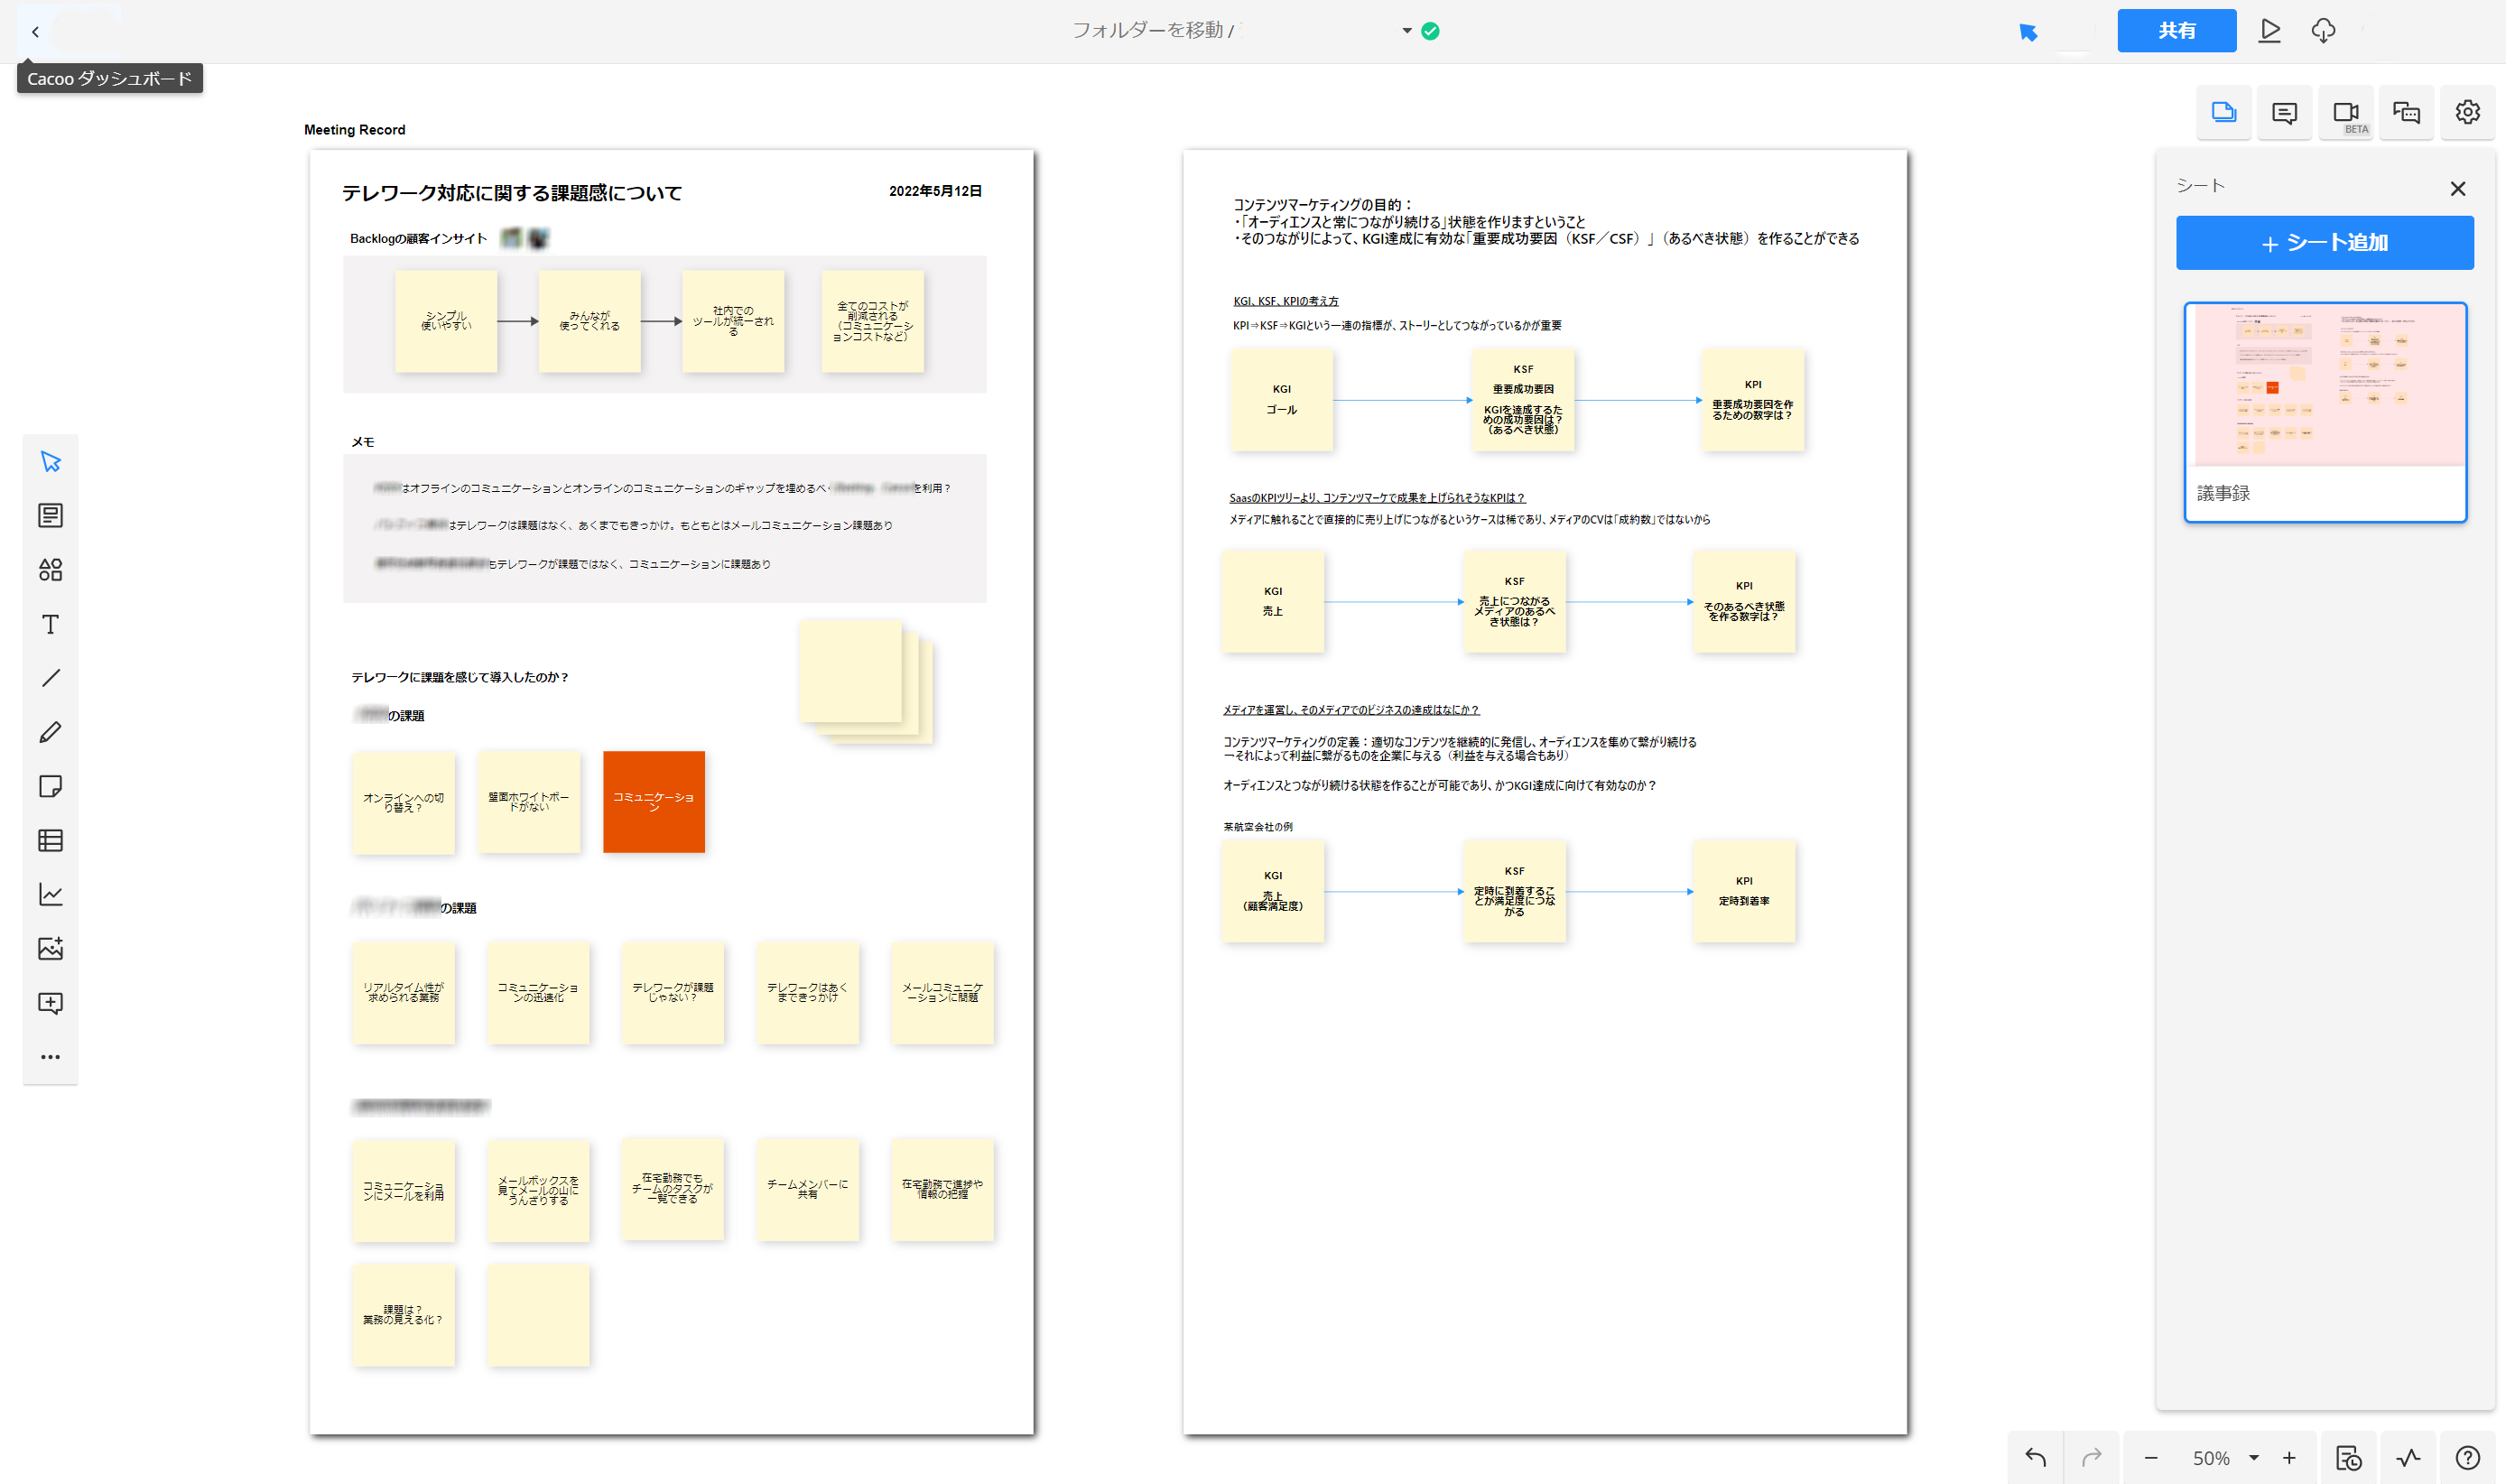The image size is (2506, 1484).
Task: Toggle the video chat BETA panel
Action: tap(2345, 113)
